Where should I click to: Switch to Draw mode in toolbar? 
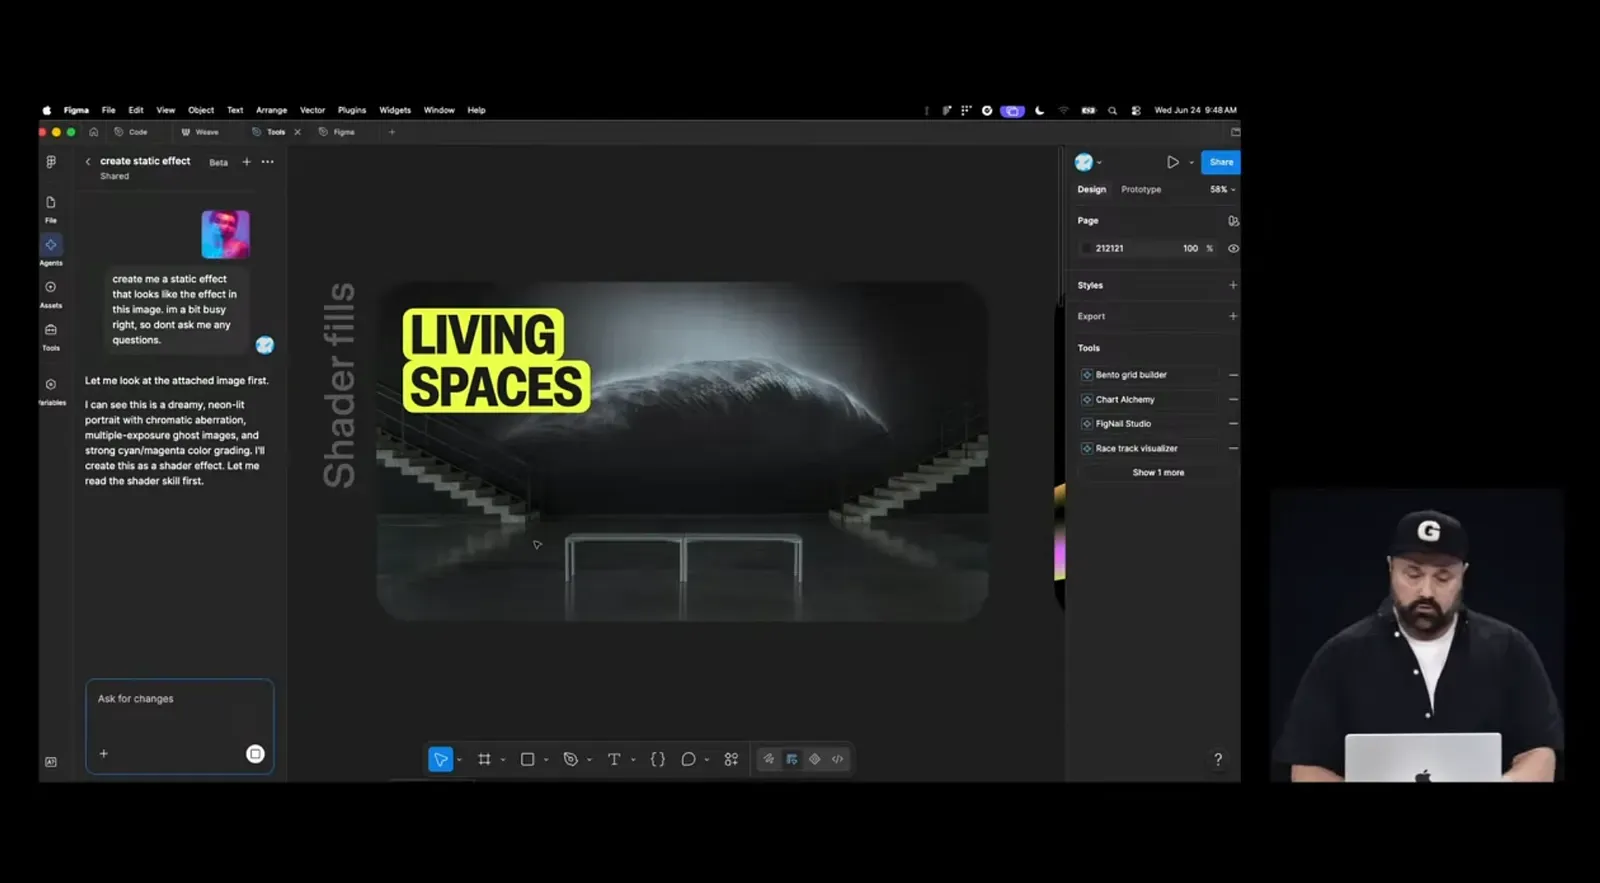pos(769,759)
